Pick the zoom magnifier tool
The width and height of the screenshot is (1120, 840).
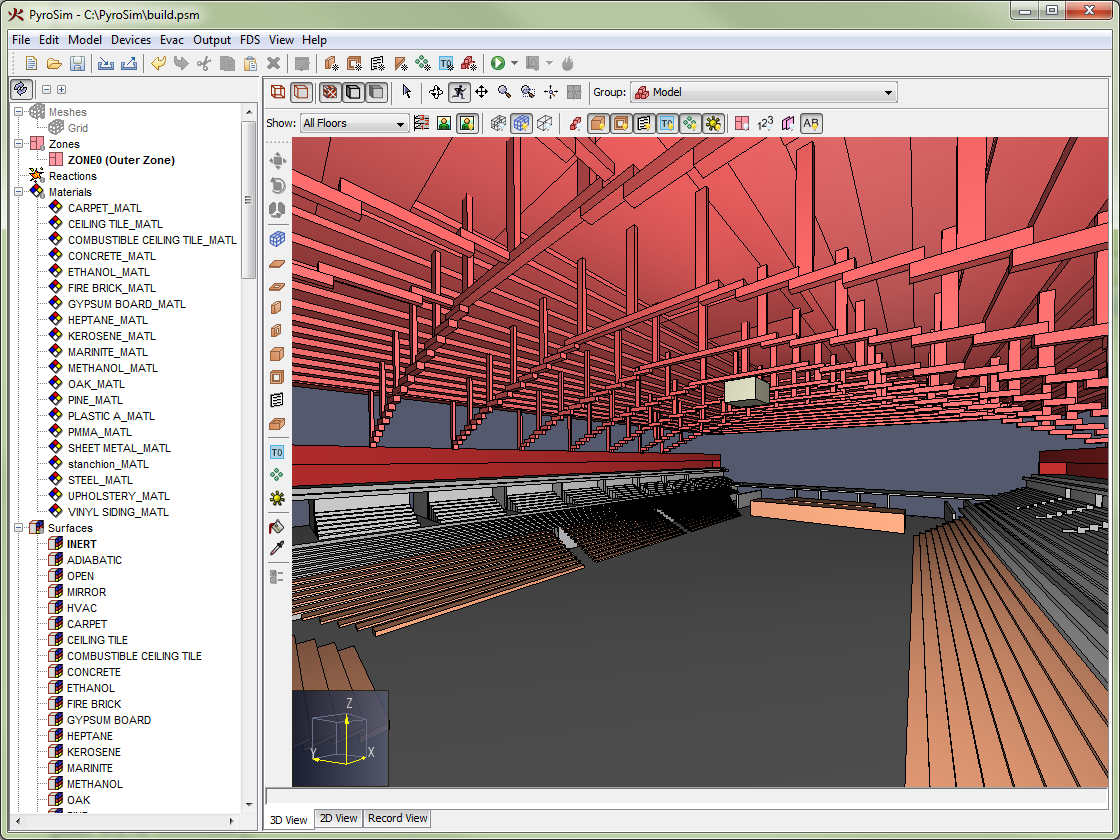click(504, 91)
